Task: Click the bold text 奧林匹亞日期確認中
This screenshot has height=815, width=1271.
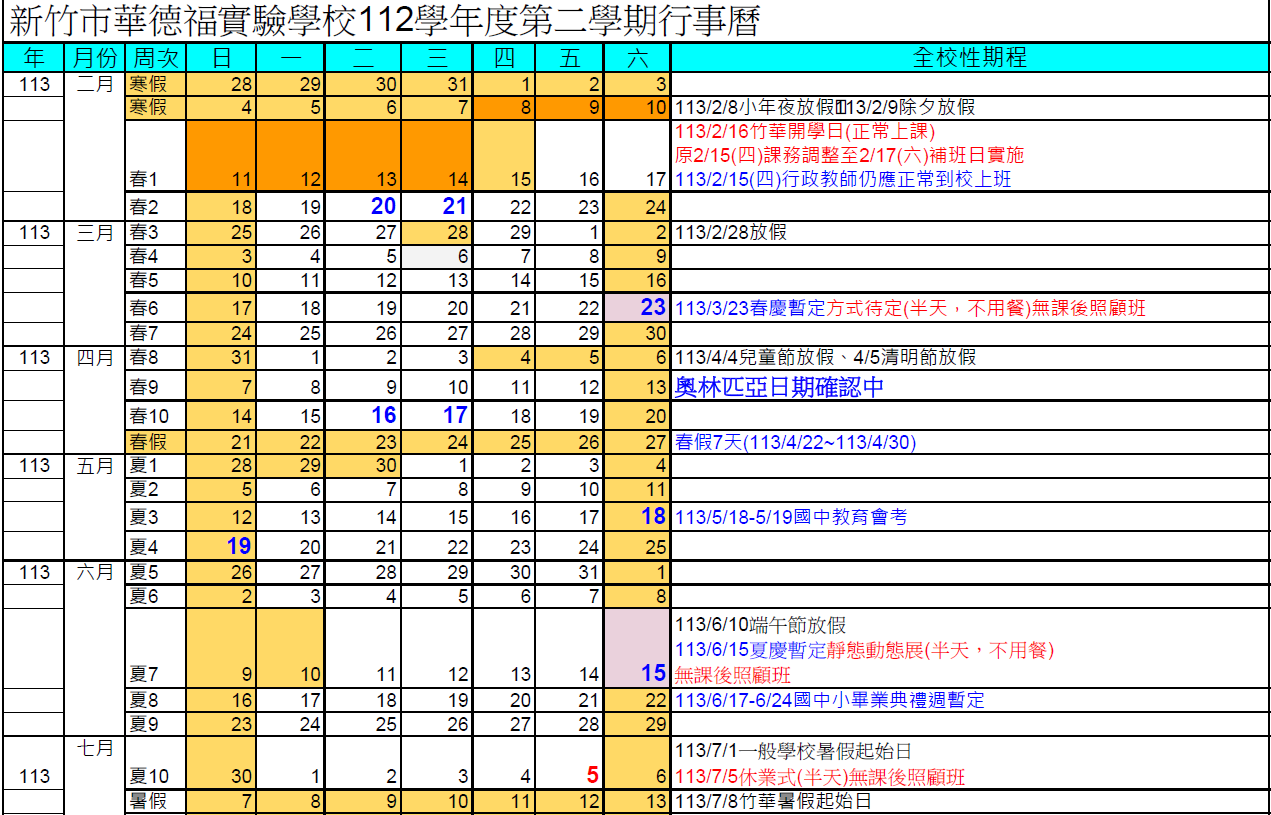Action: coord(780,386)
